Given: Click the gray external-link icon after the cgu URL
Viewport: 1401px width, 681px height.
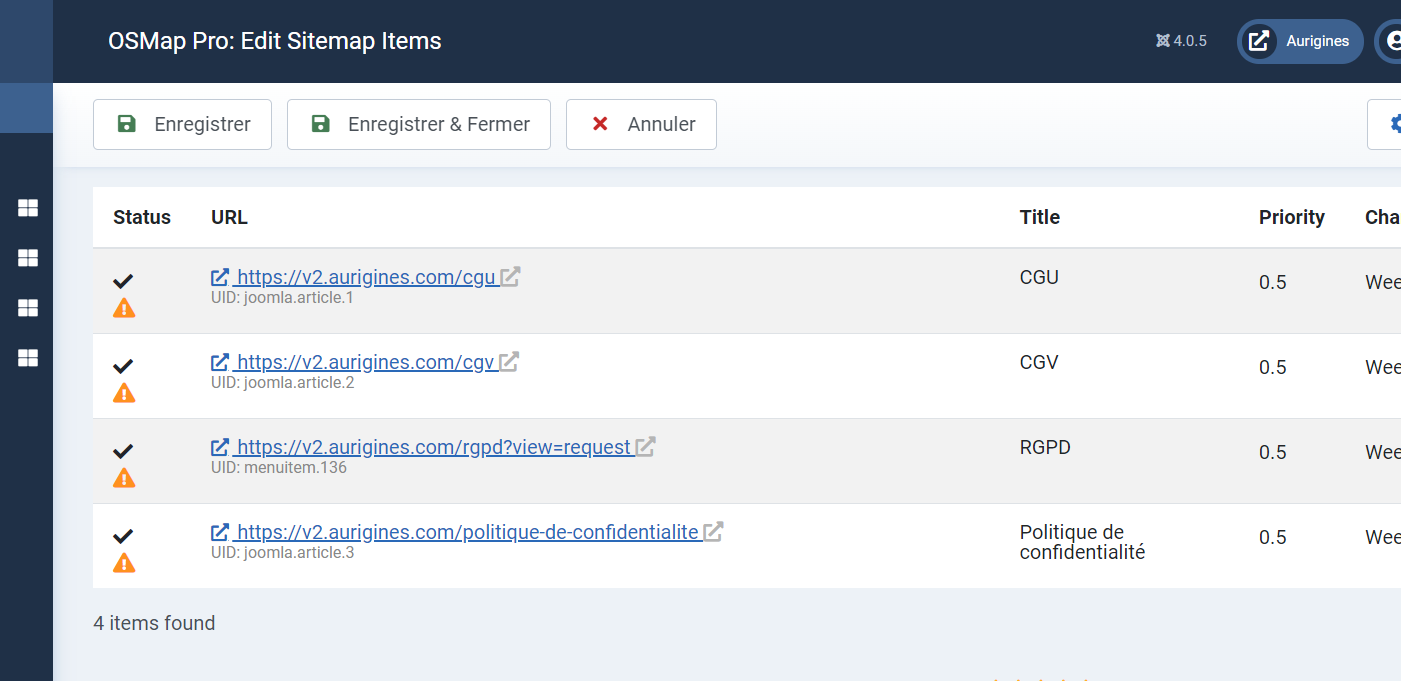Looking at the screenshot, I should tap(510, 277).
